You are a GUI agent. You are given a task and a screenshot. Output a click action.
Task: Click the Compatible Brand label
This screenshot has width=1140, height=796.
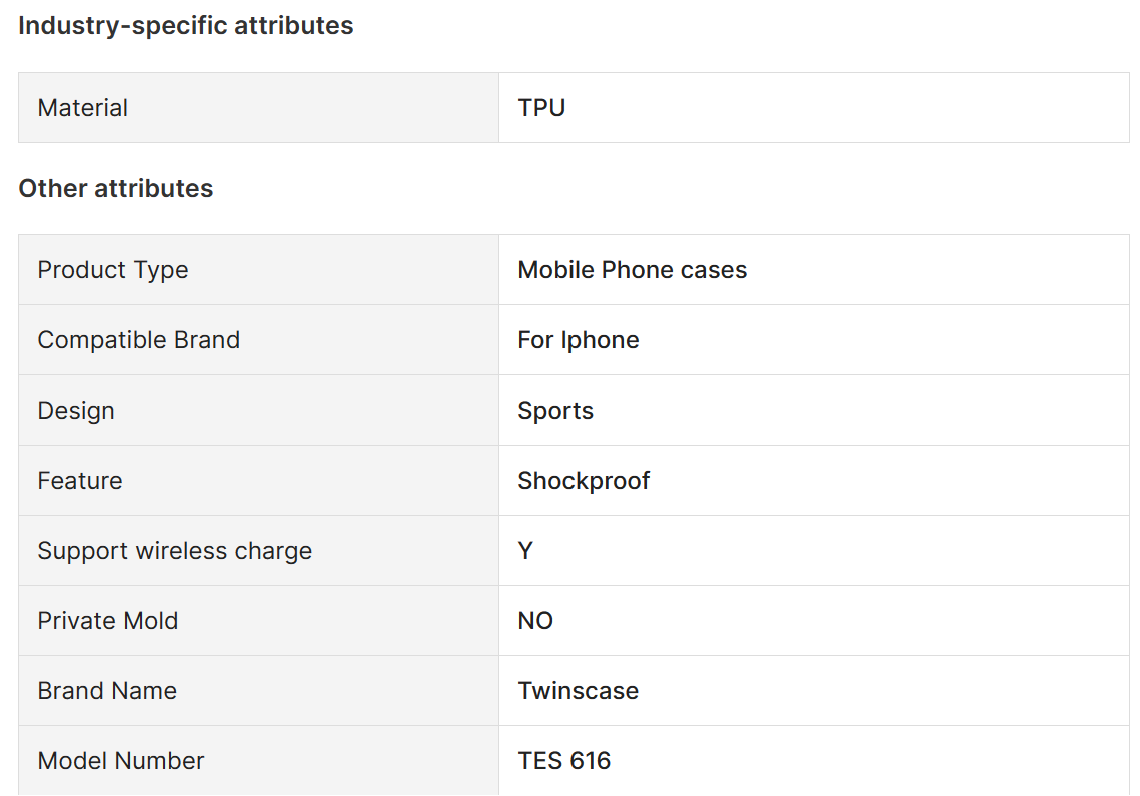[139, 340]
